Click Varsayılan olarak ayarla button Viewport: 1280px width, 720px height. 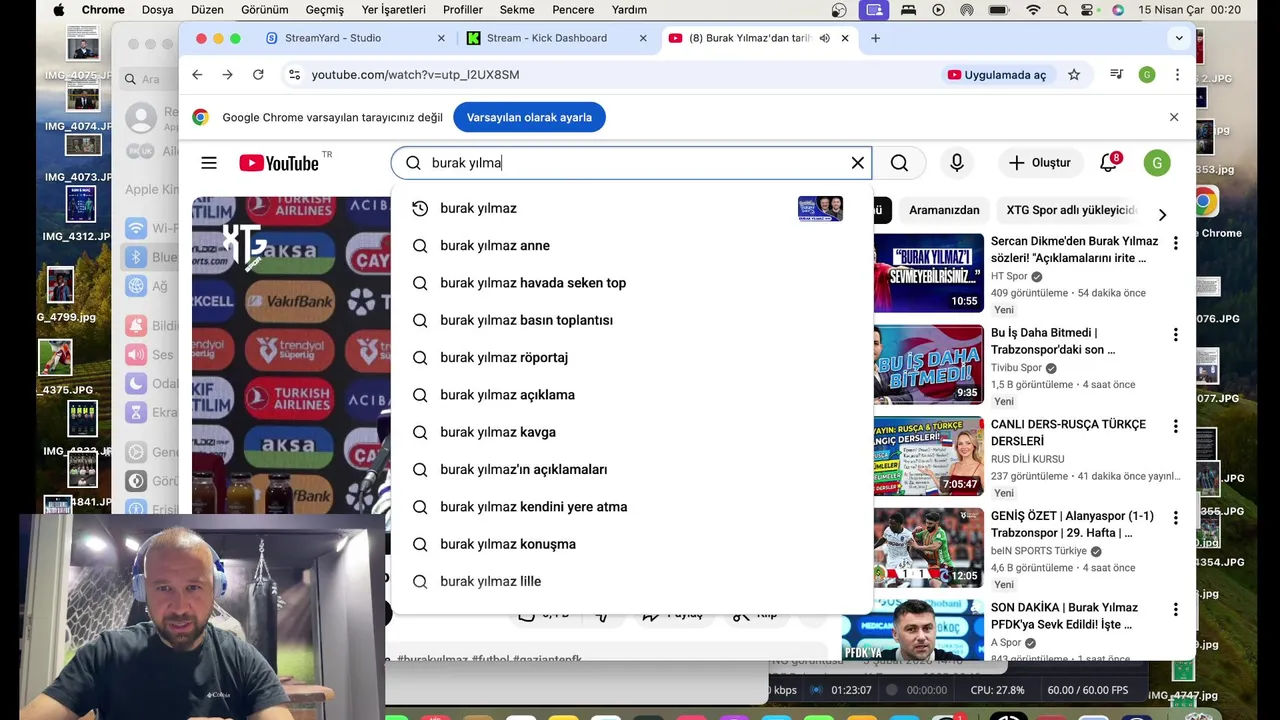(529, 117)
